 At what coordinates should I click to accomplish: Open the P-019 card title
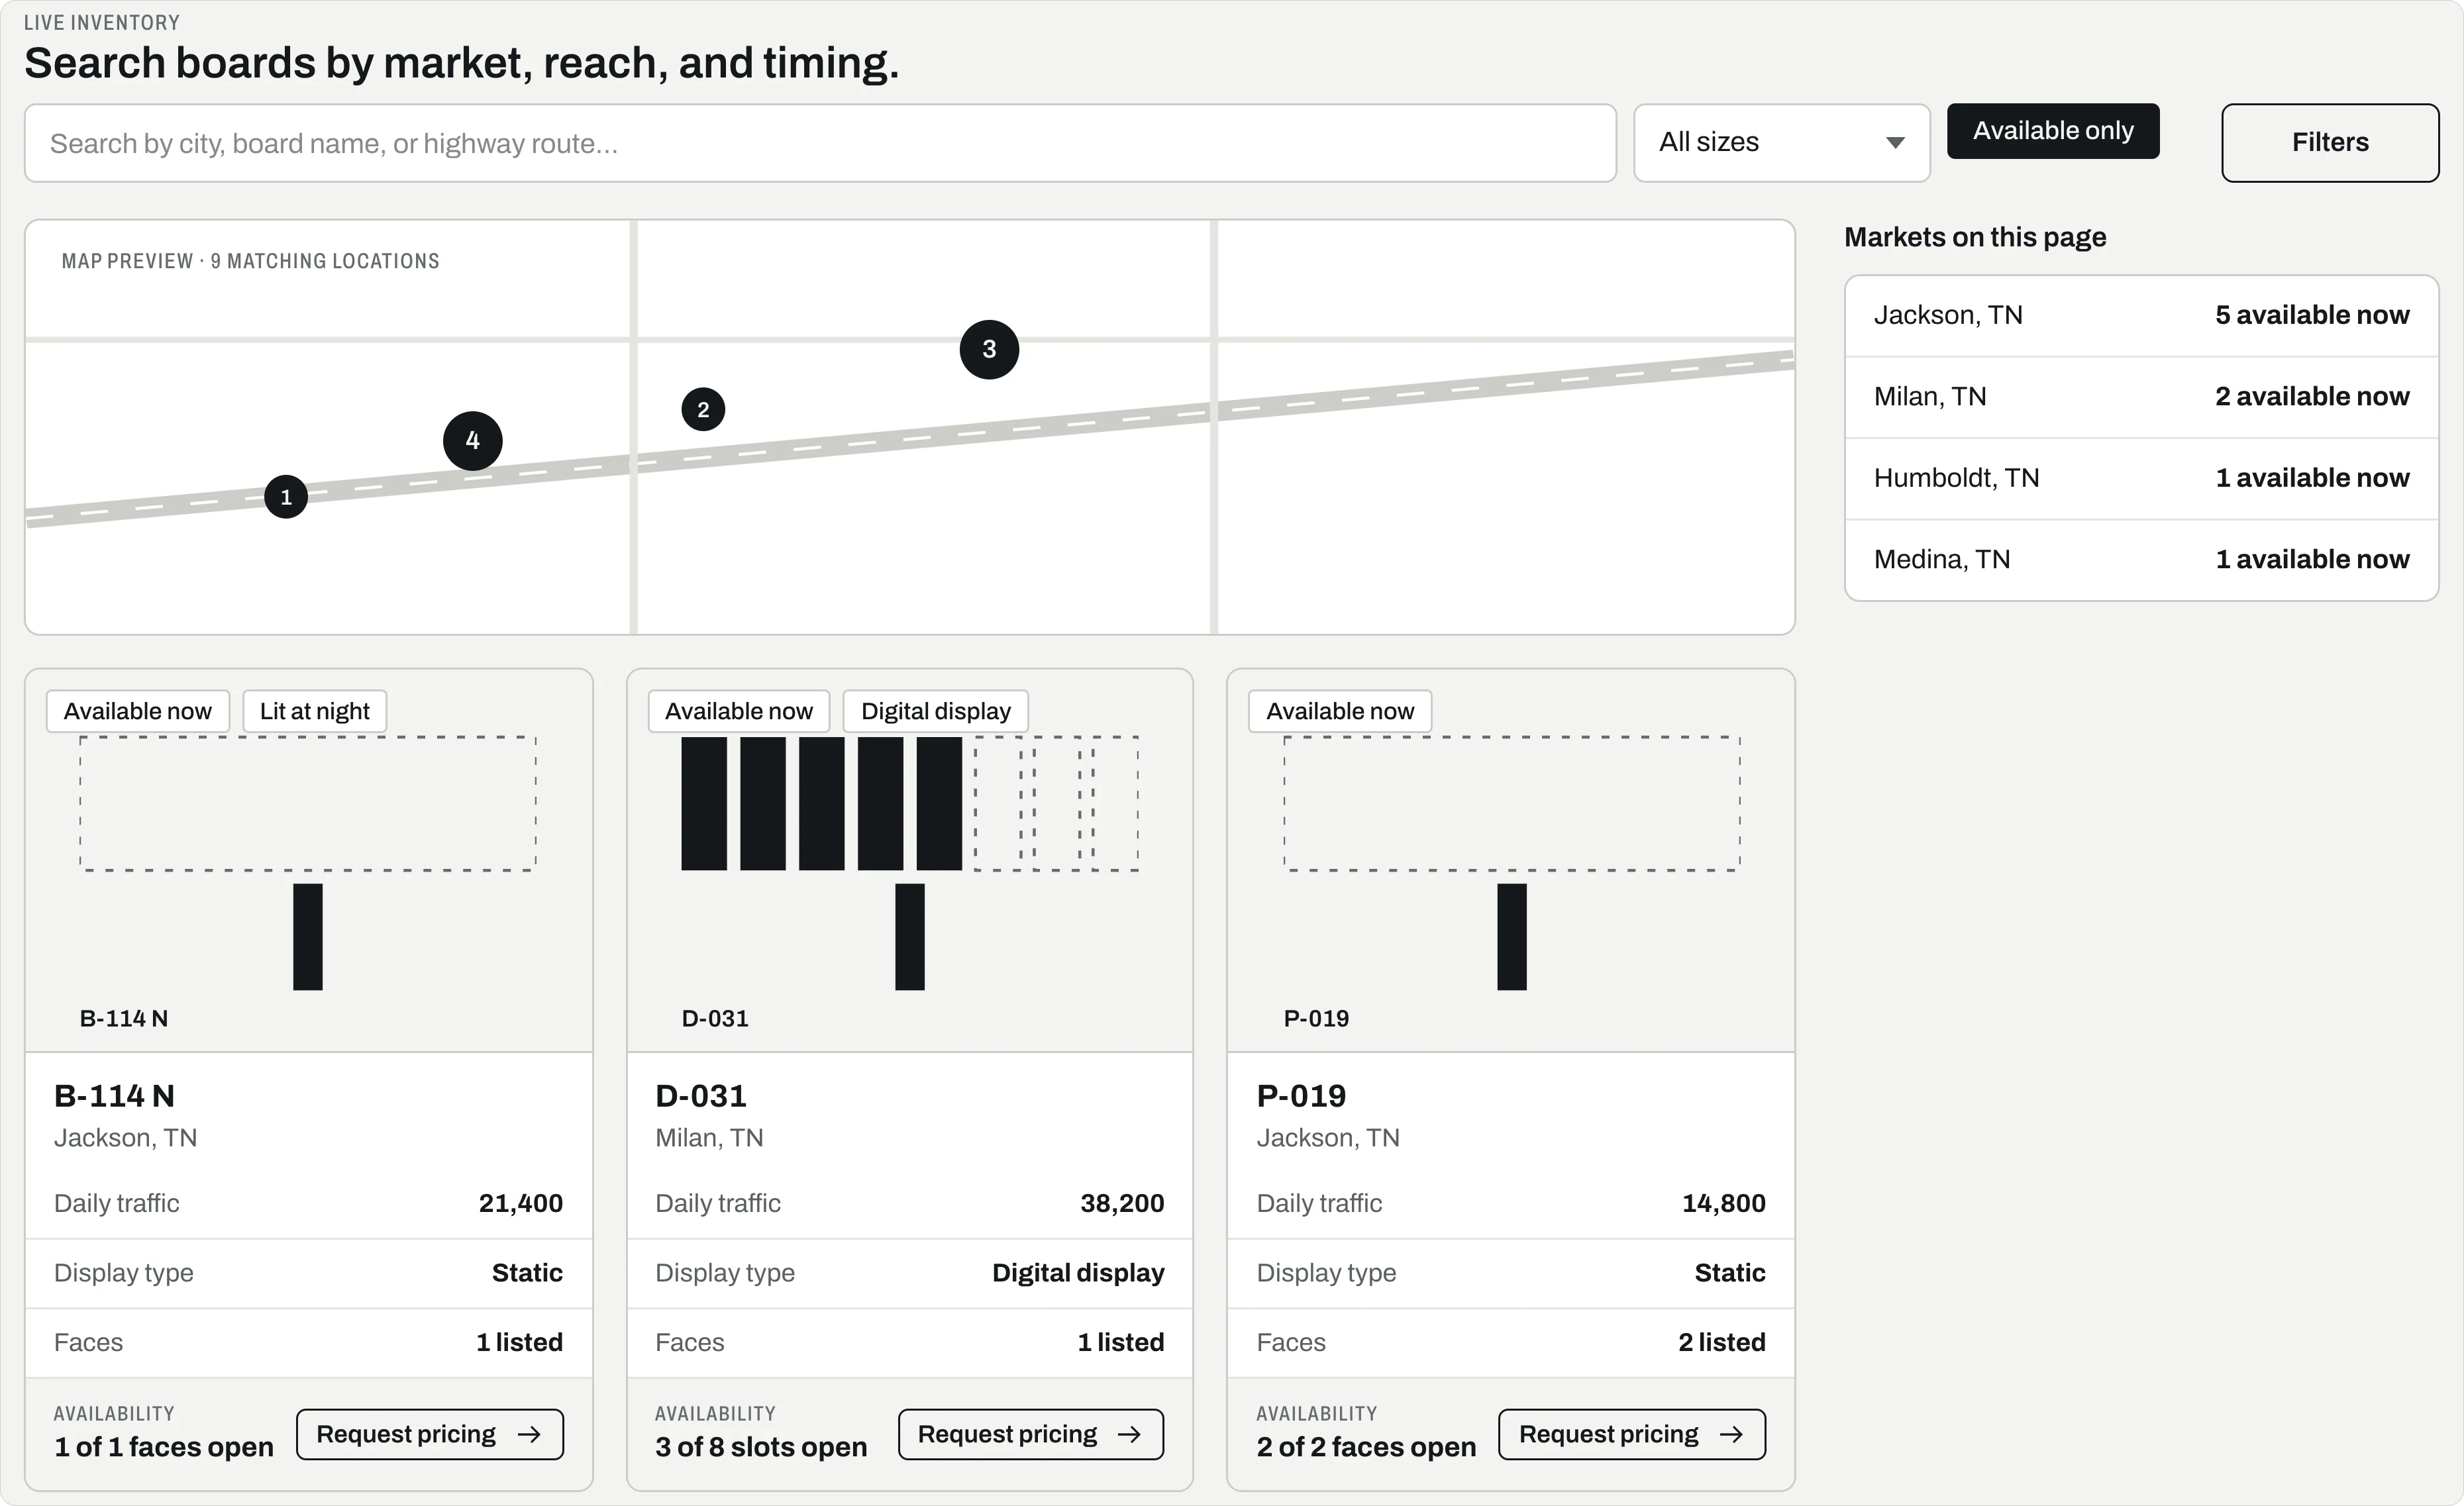click(1301, 1096)
